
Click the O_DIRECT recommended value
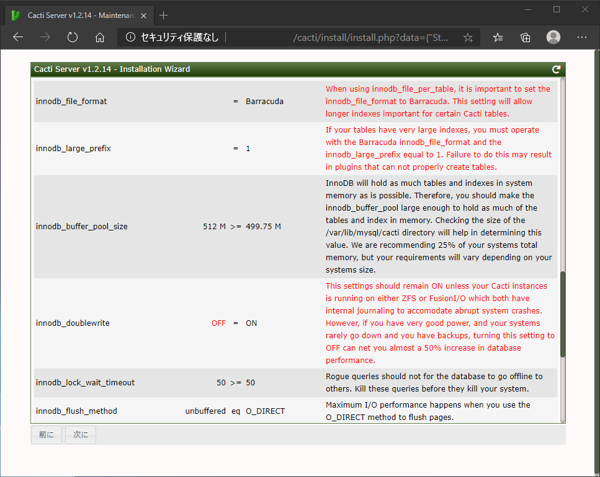[265, 411]
